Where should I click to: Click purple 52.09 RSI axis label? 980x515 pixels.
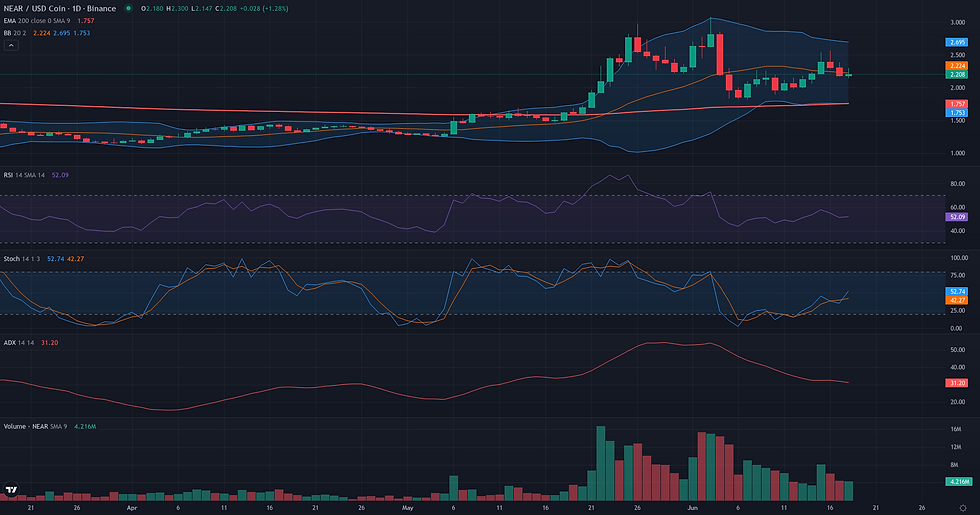[956, 217]
